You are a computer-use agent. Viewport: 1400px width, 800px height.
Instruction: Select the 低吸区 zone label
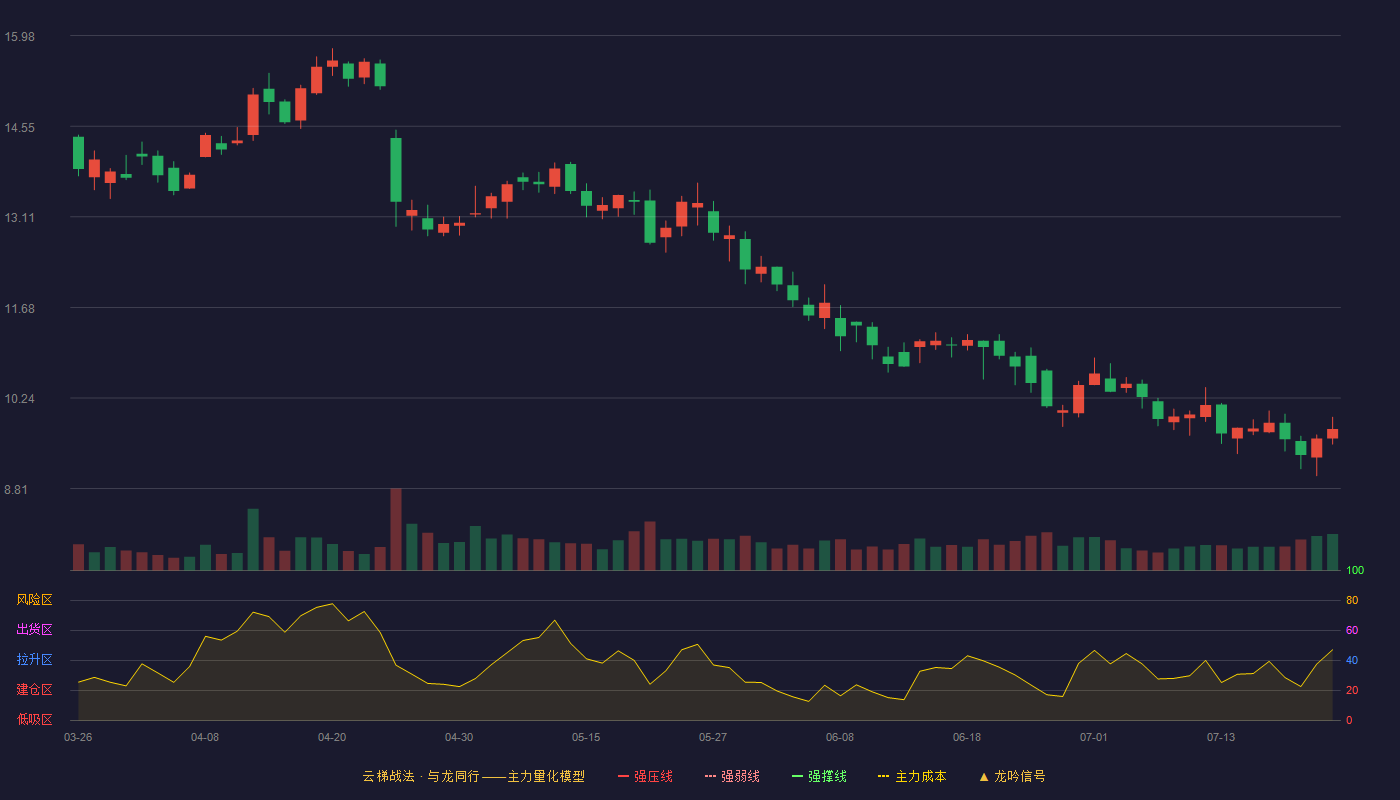pos(34,719)
